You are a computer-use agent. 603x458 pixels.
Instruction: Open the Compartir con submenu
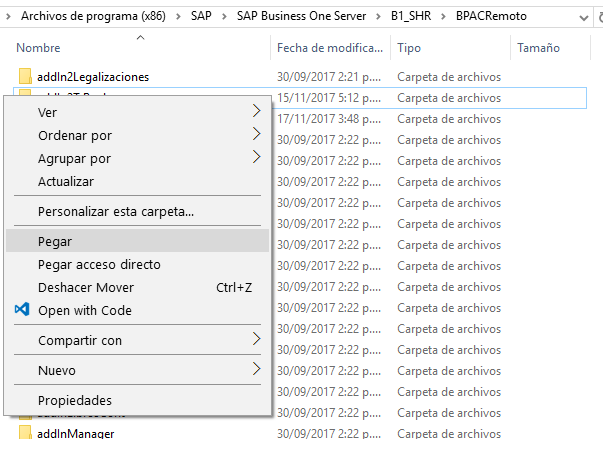[80, 340]
